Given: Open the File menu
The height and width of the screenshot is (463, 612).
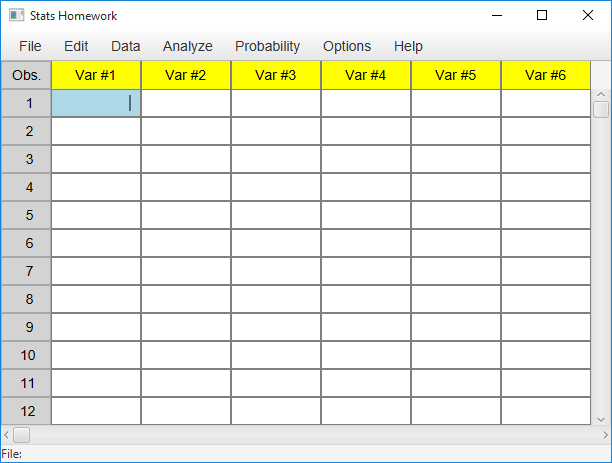Looking at the screenshot, I should tap(30, 46).
